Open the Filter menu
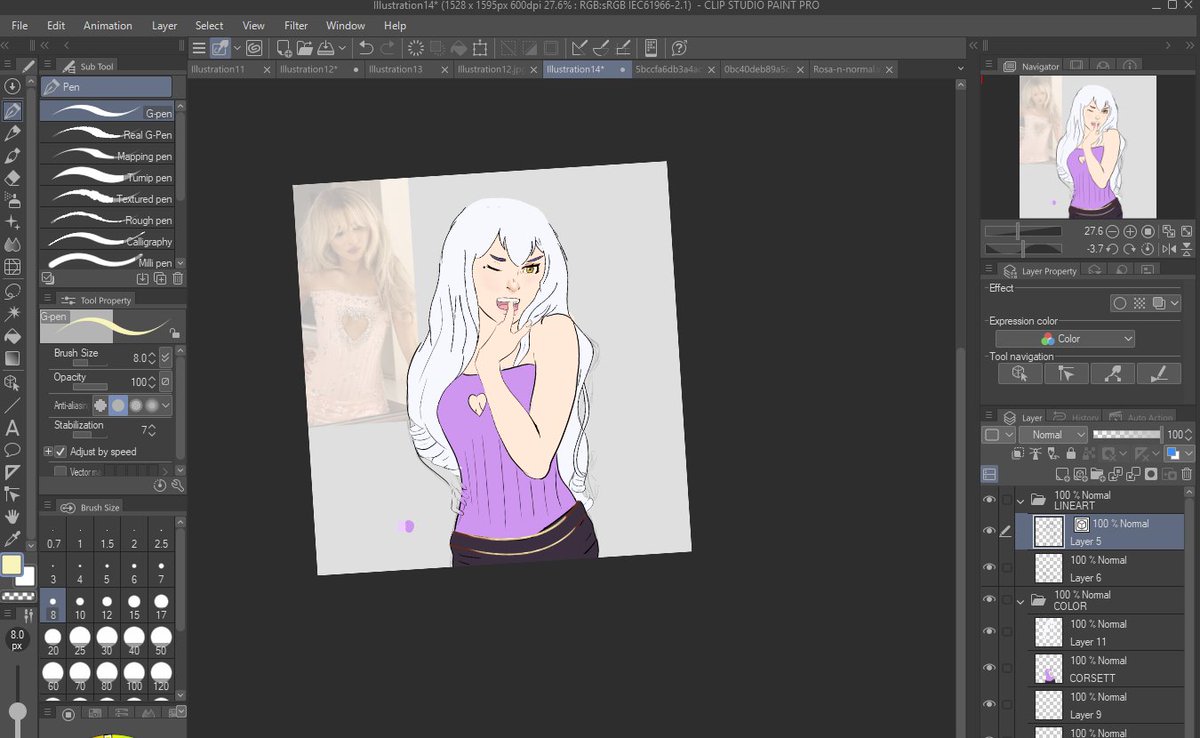The width and height of the screenshot is (1200, 738). [296, 25]
